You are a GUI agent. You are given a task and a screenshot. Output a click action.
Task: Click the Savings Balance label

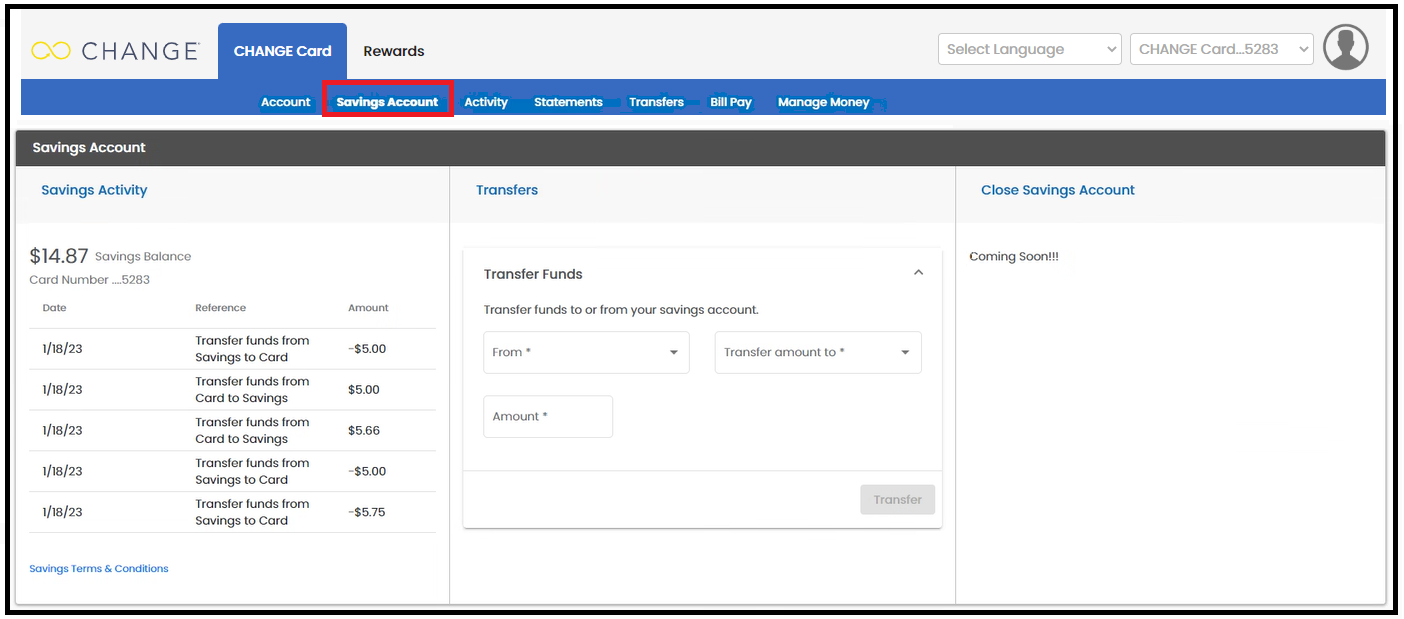coord(143,256)
